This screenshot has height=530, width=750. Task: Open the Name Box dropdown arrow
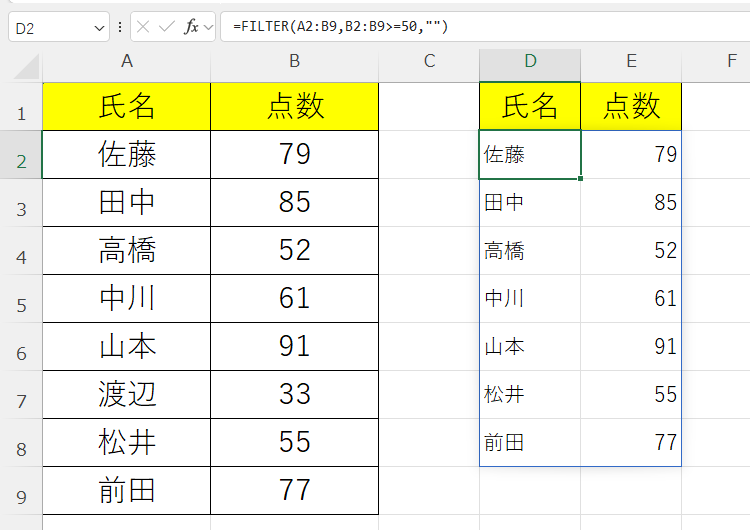(99, 28)
